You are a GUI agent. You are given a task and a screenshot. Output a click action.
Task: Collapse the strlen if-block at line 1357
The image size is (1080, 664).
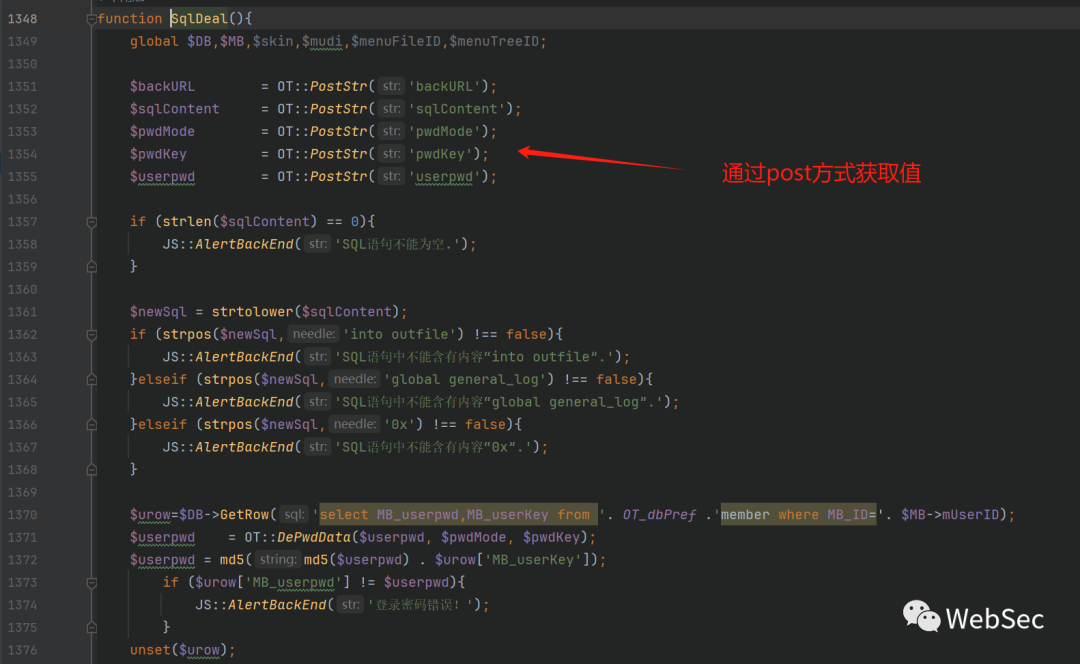click(x=92, y=222)
